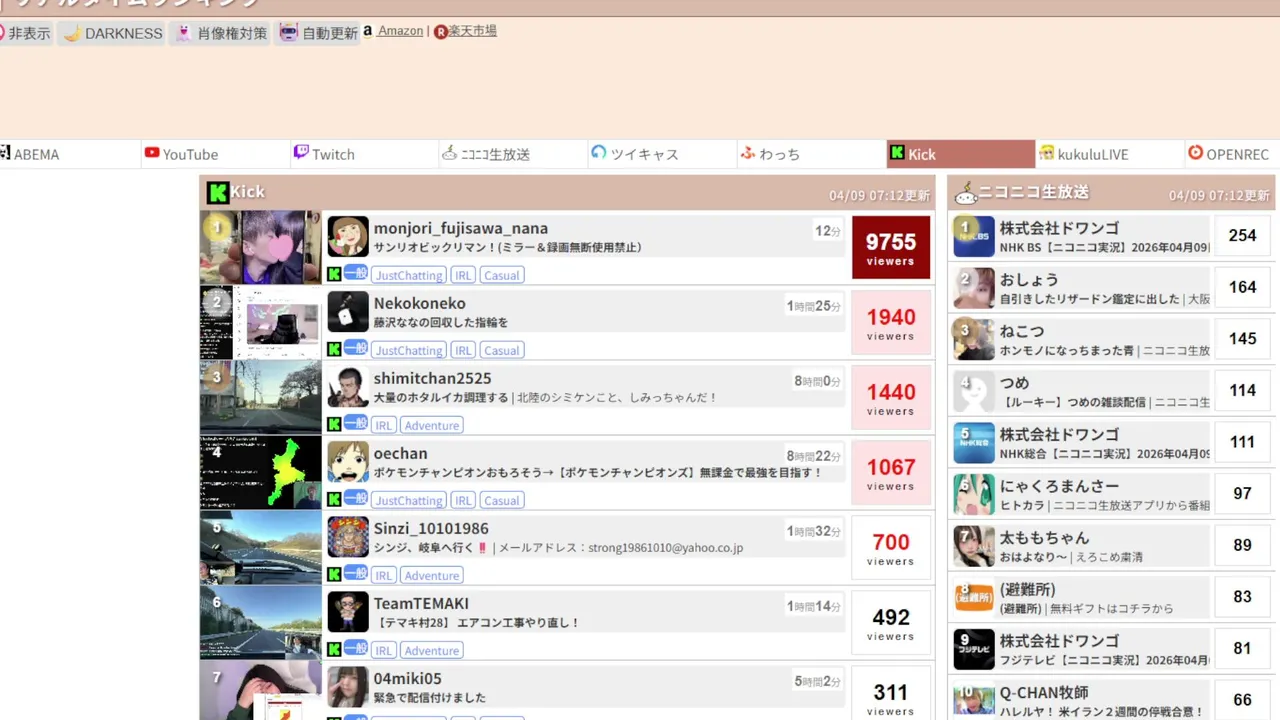Screen dimensions: 1280x720
Task: Select the Kick tab
Action: (x=960, y=154)
